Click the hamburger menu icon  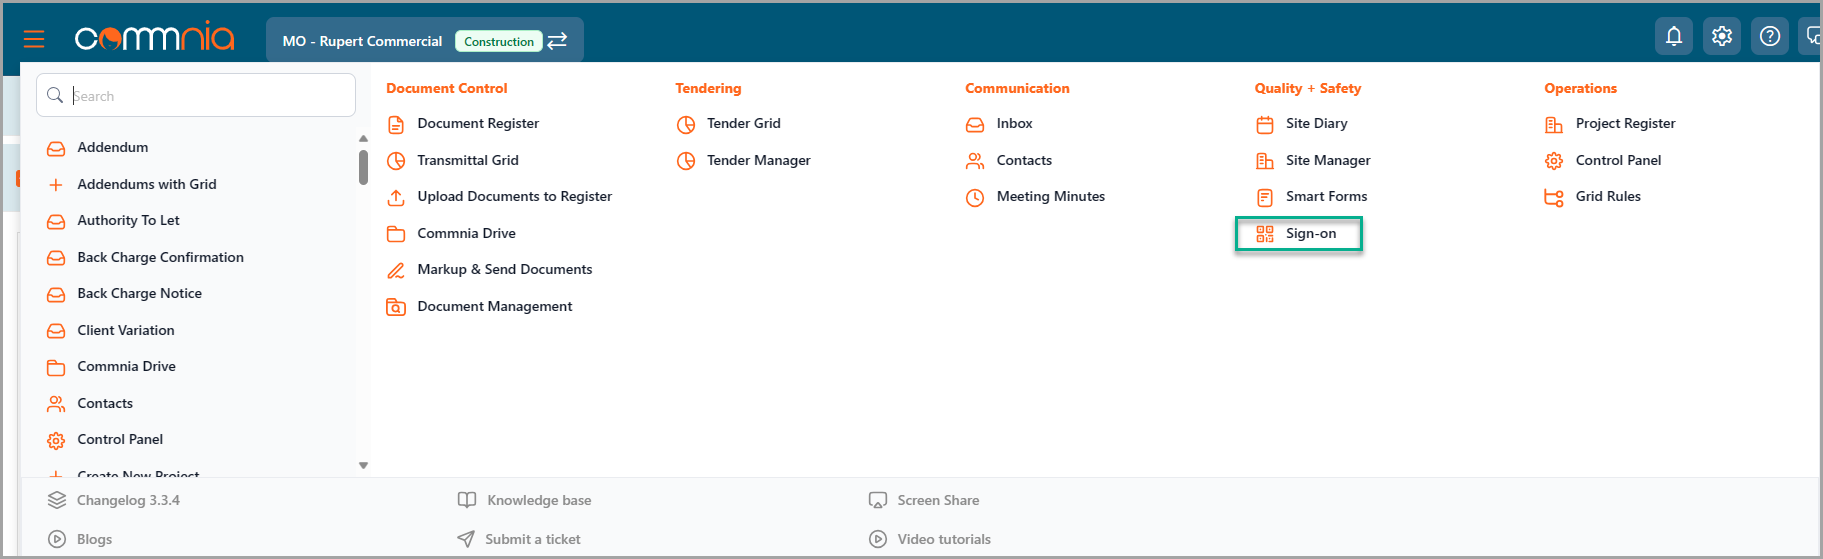34,39
